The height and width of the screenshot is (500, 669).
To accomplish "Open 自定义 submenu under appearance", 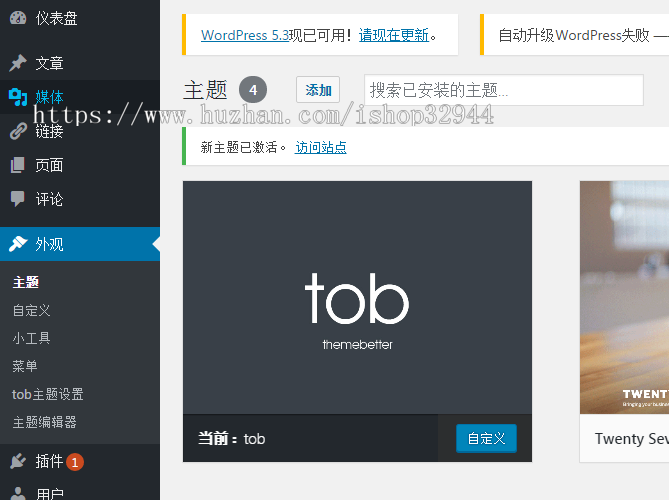I will click(32, 310).
